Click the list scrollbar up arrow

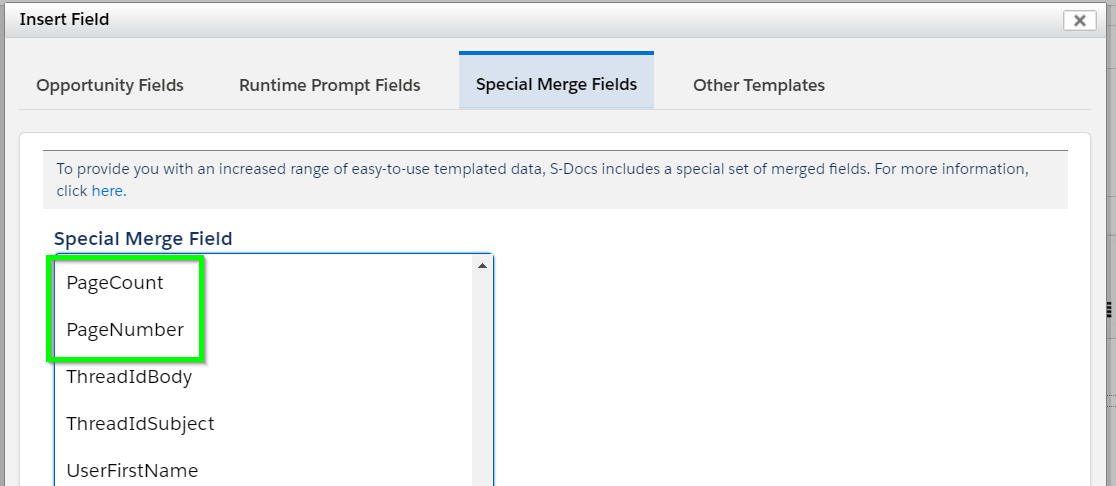(x=482, y=265)
